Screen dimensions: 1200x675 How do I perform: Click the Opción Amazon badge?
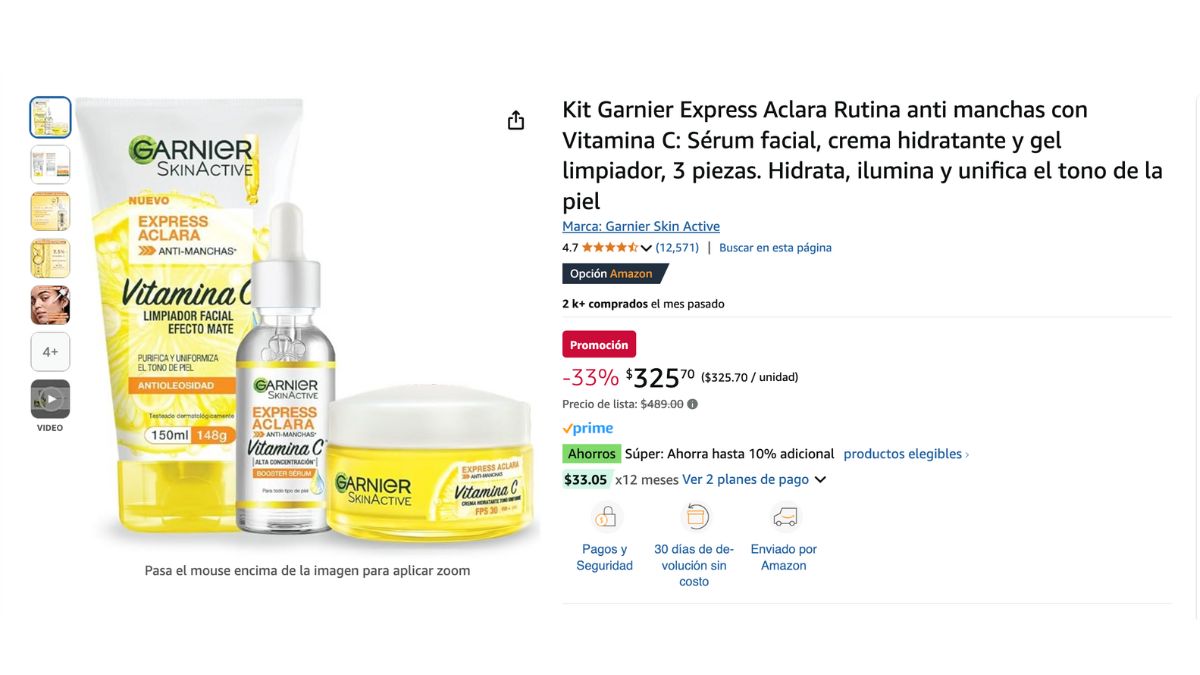pos(614,273)
